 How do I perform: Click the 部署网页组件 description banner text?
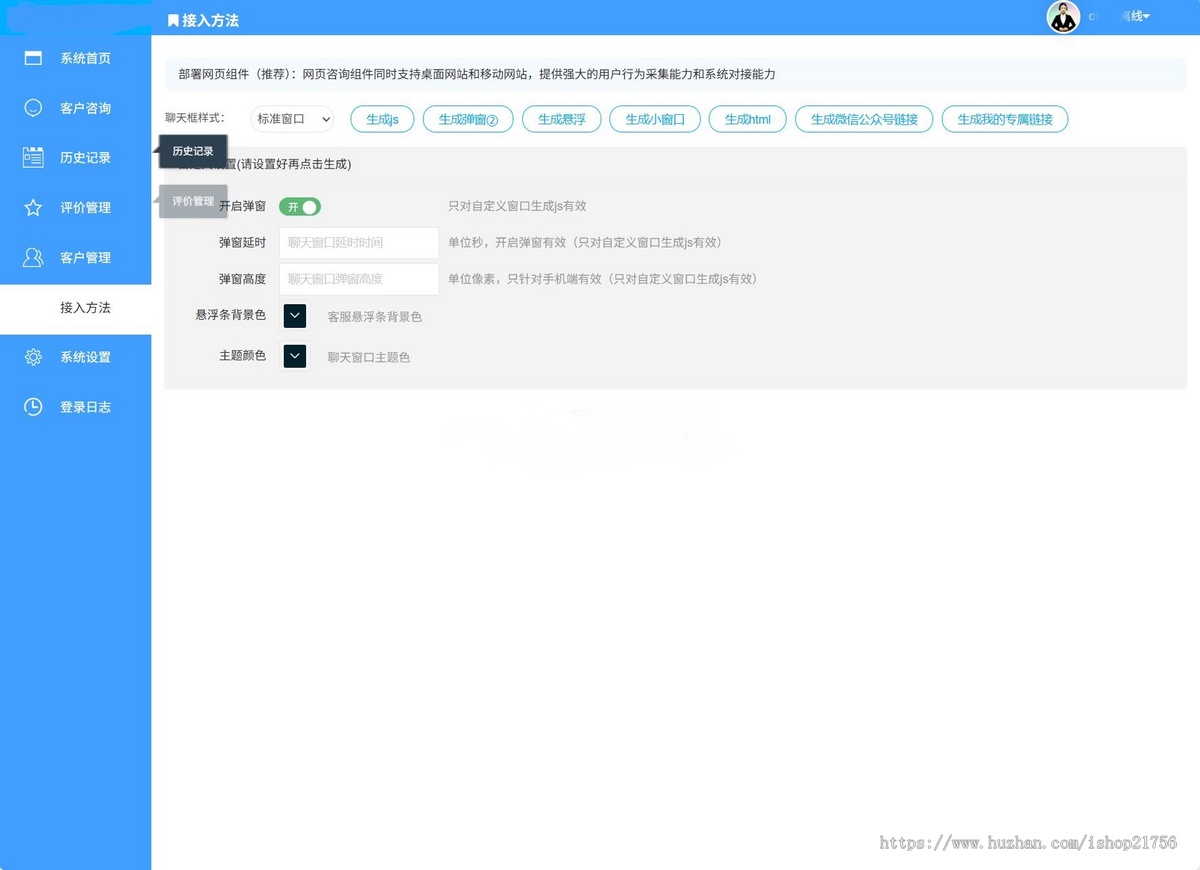point(477,74)
